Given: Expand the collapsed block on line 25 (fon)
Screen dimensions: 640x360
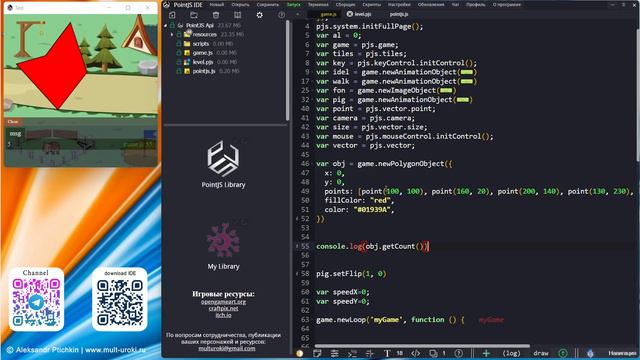Looking at the screenshot, I should click(446, 90).
